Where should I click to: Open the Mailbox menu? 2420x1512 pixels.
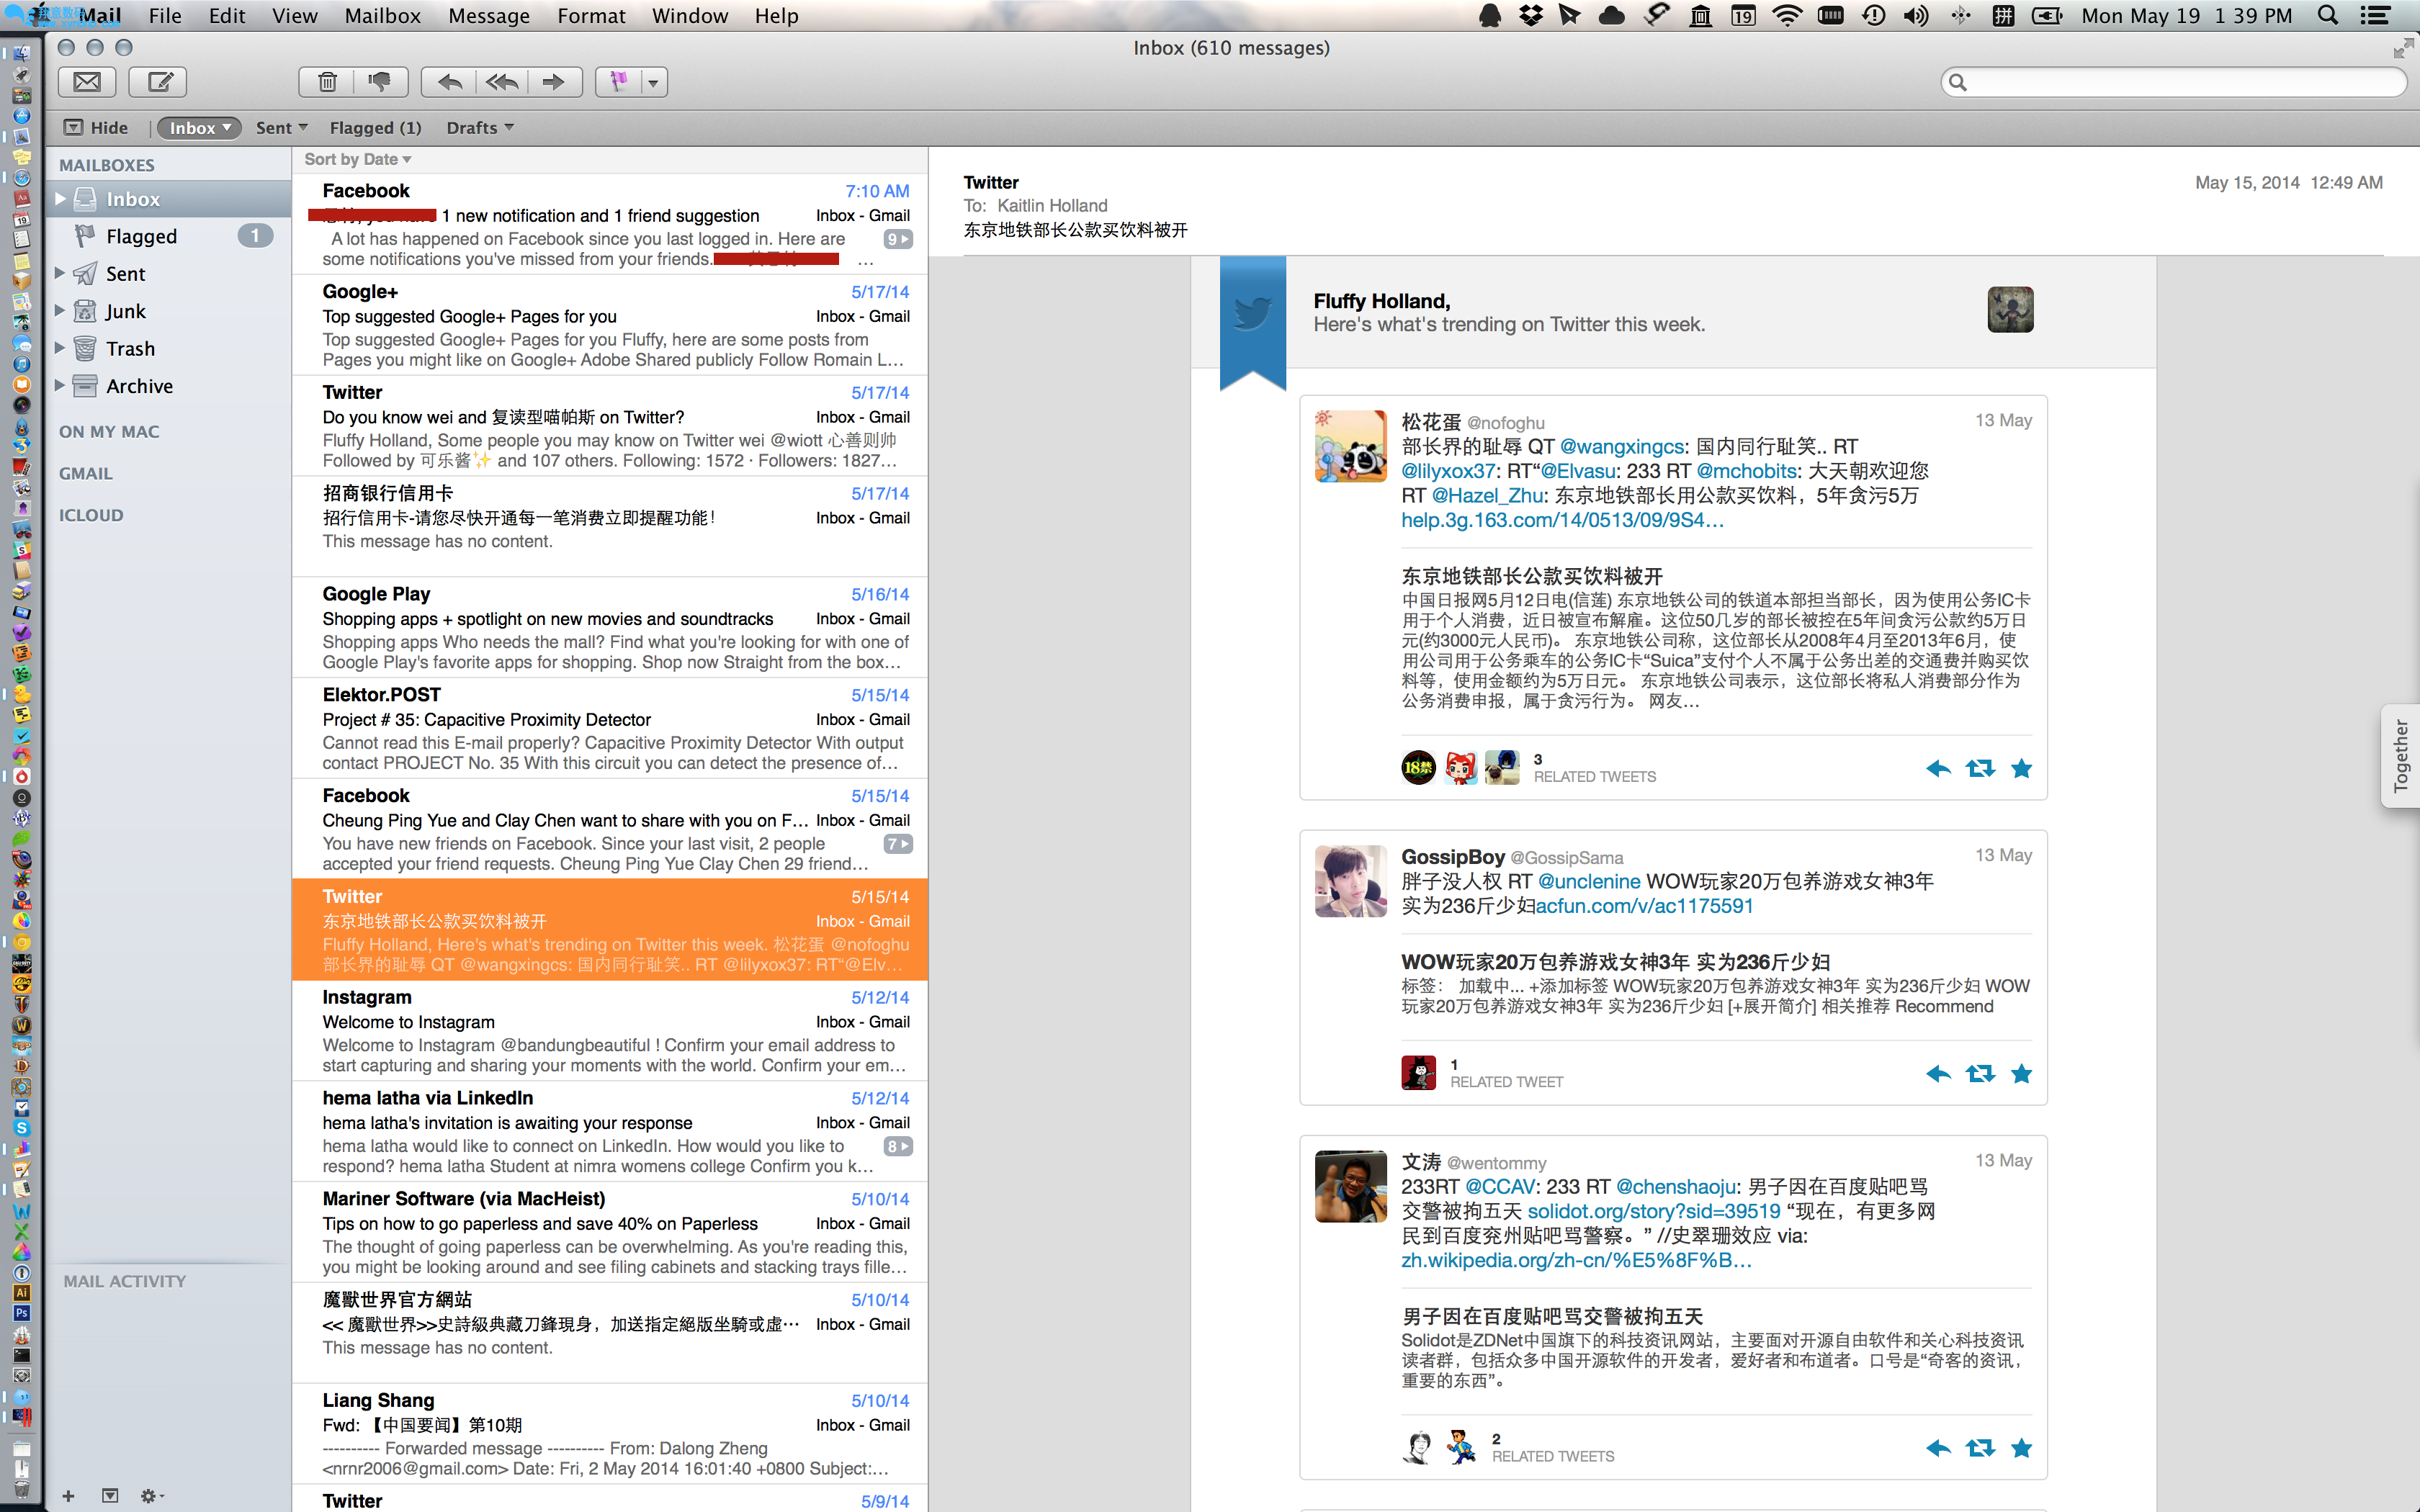click(382, 16)
